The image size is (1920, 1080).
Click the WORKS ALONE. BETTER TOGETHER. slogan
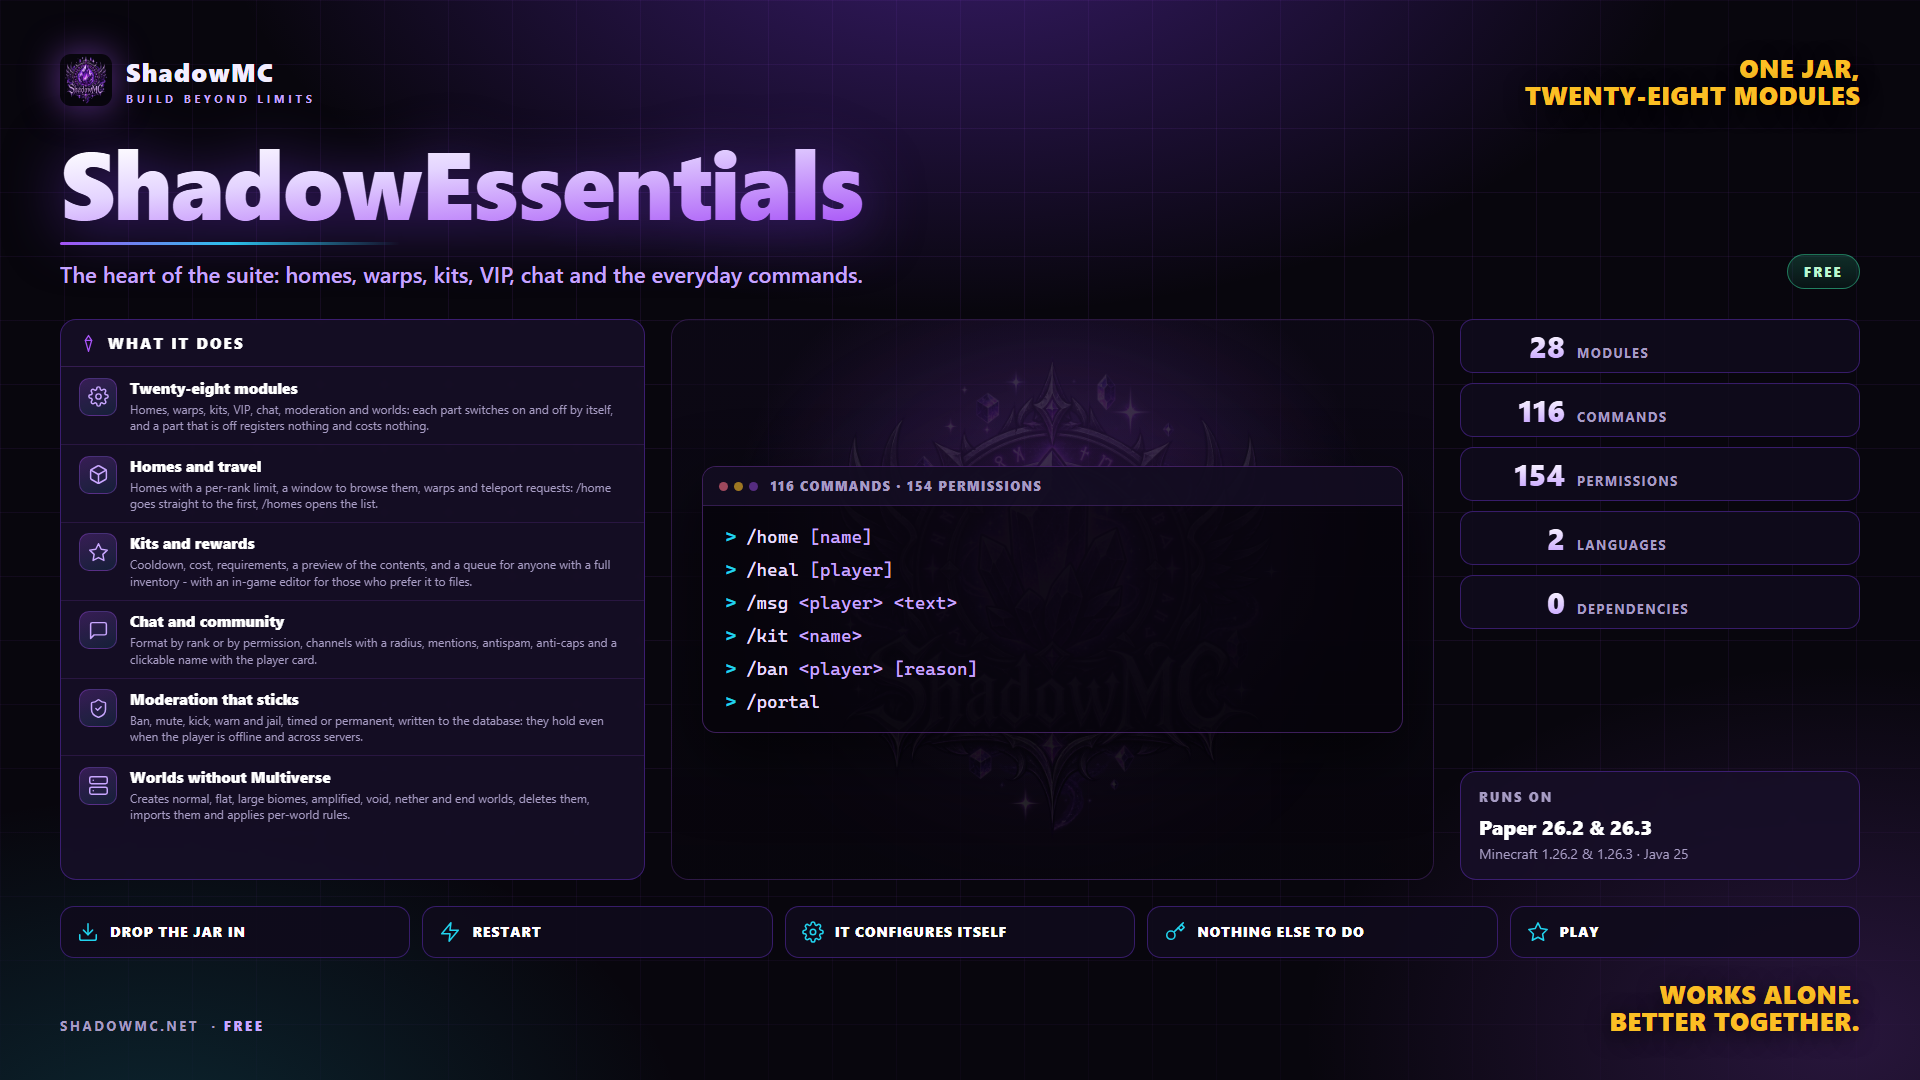[x=1734, y=1009]
